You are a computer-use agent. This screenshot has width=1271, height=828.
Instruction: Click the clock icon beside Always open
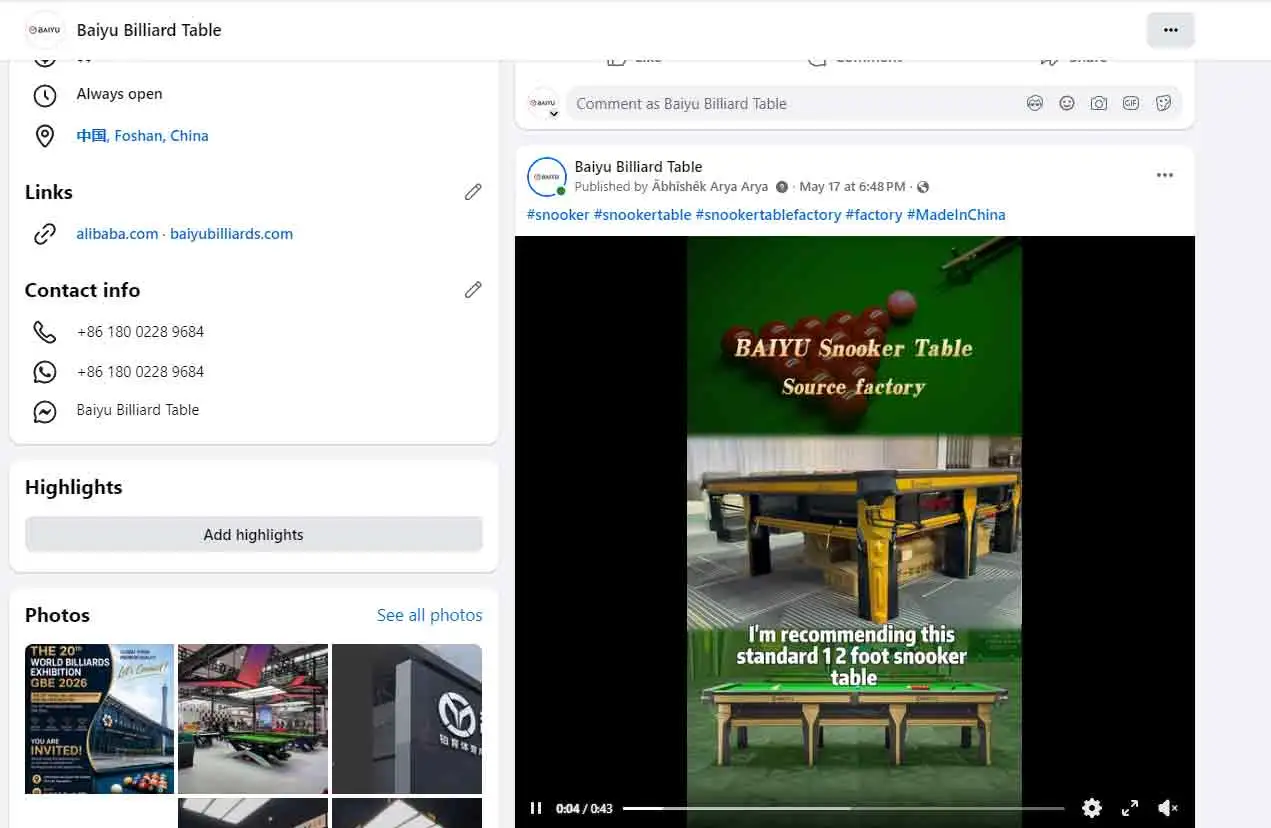point(45,95)
